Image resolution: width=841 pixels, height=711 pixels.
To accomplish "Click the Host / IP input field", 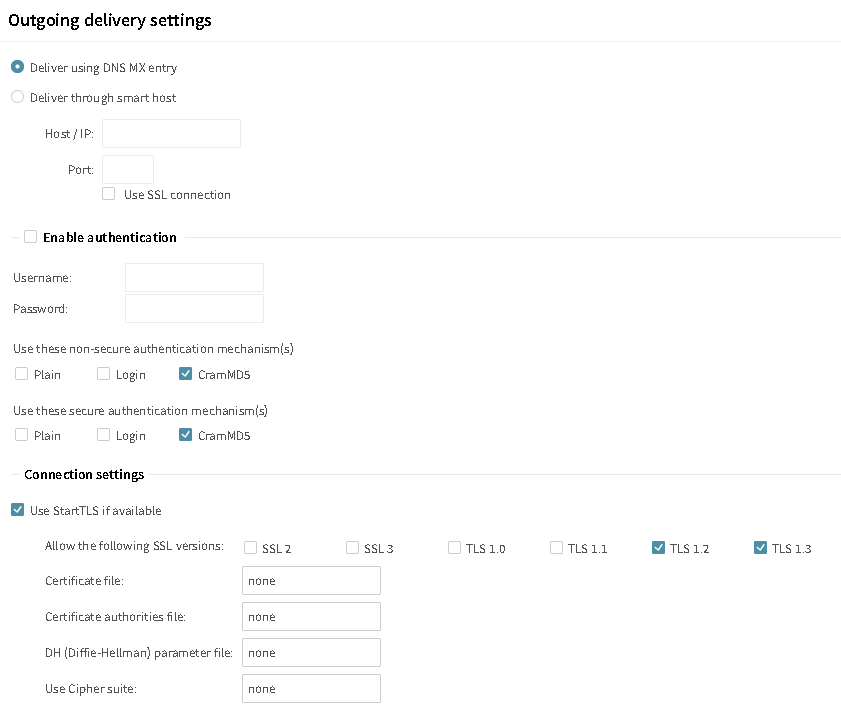I will tap(172, 134).
